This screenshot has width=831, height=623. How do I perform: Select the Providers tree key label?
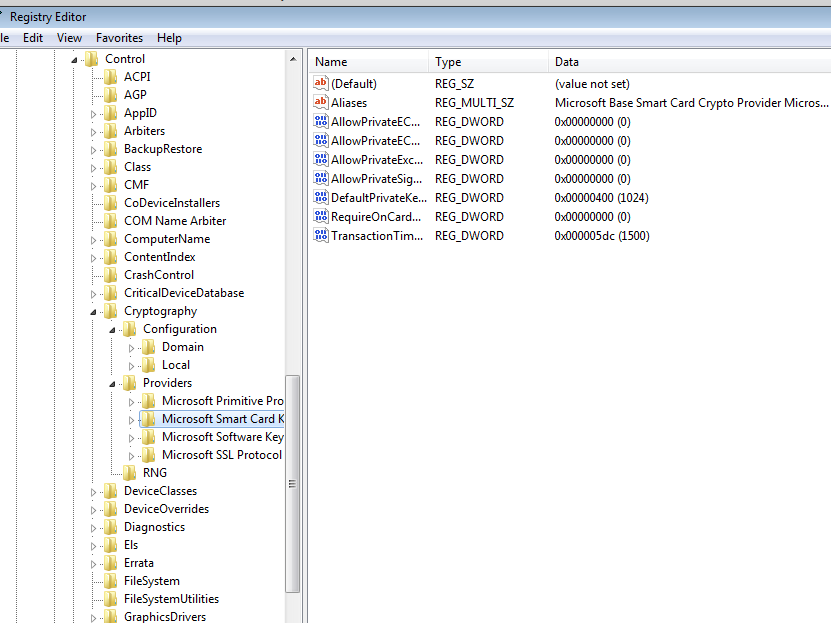[x=167, y=383]
